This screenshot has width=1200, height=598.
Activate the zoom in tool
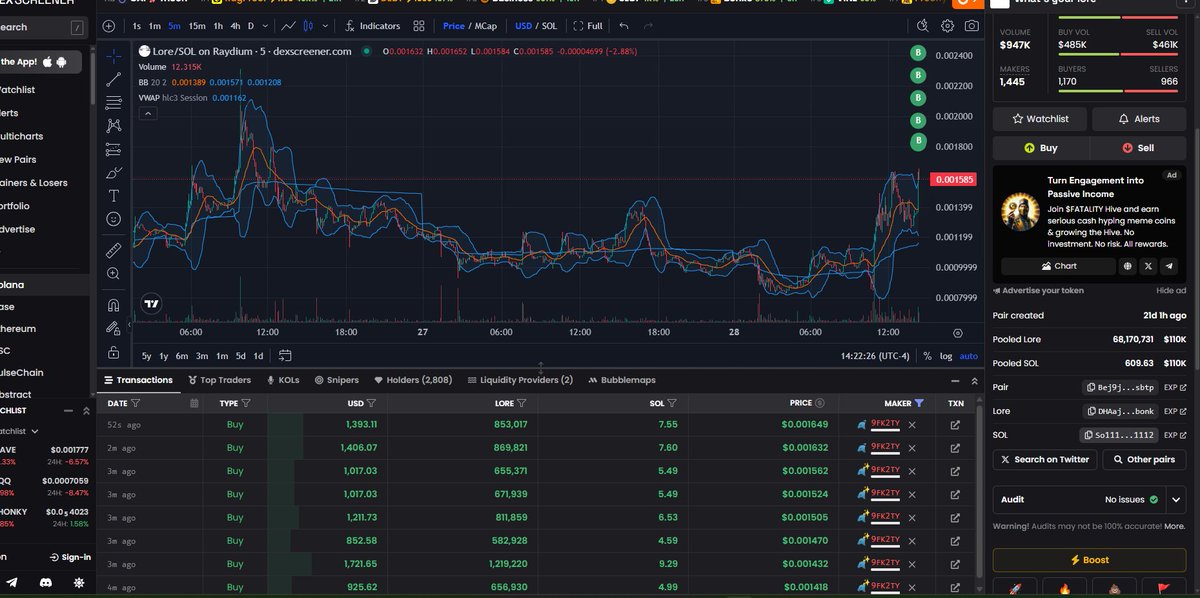click(x=114, y=273)
